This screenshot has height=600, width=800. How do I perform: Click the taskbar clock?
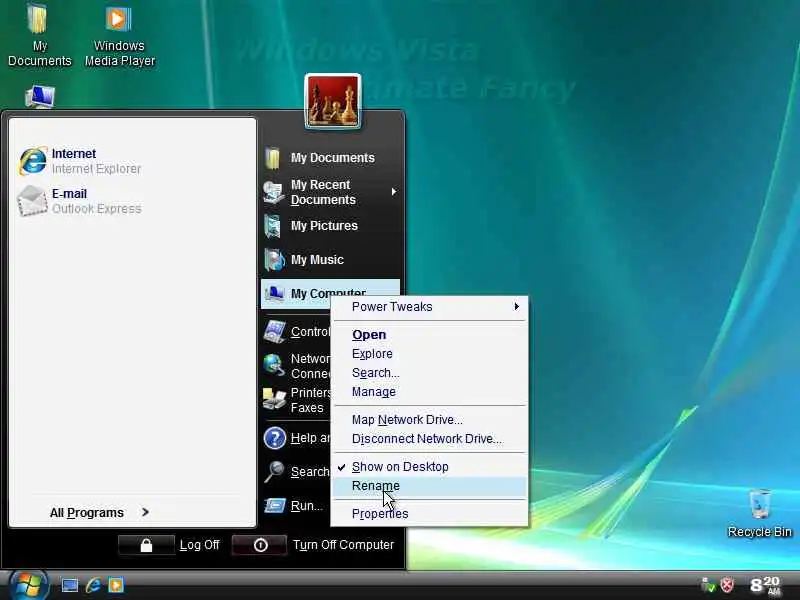click(765, 585)
